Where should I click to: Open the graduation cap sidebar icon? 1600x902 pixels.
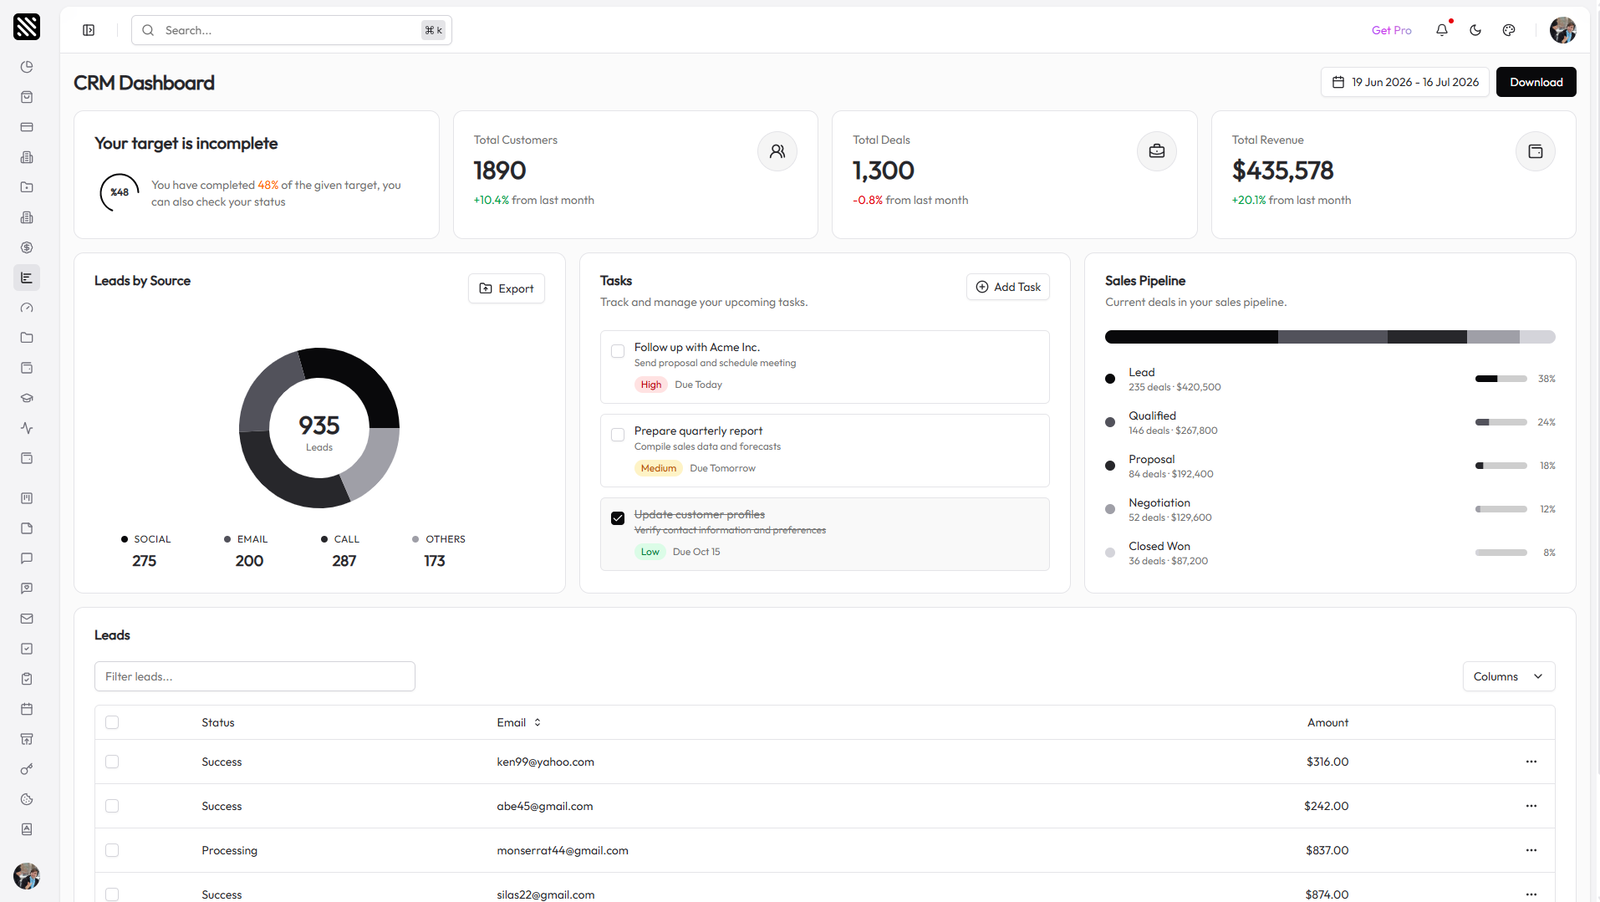(27, 398)
